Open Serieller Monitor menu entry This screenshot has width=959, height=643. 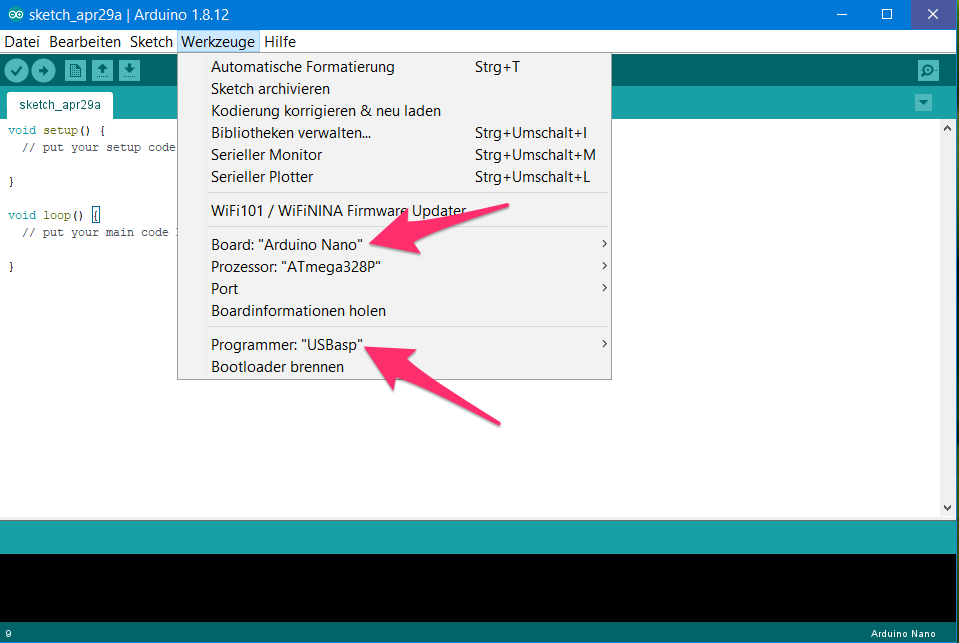[394, 155]
